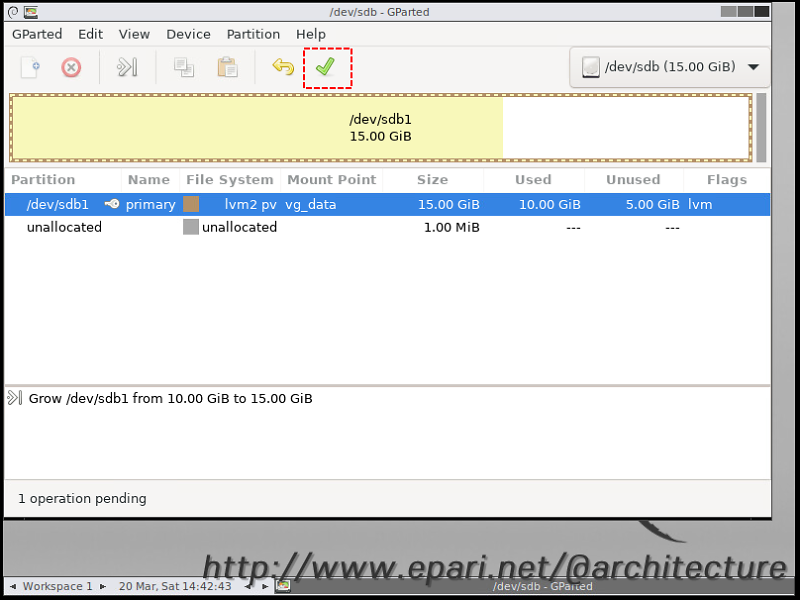Switch to next workspace arrow after Workspace 1
This screenshot has height=600, width=800.
pyautogui.click(x=103, y=586)
